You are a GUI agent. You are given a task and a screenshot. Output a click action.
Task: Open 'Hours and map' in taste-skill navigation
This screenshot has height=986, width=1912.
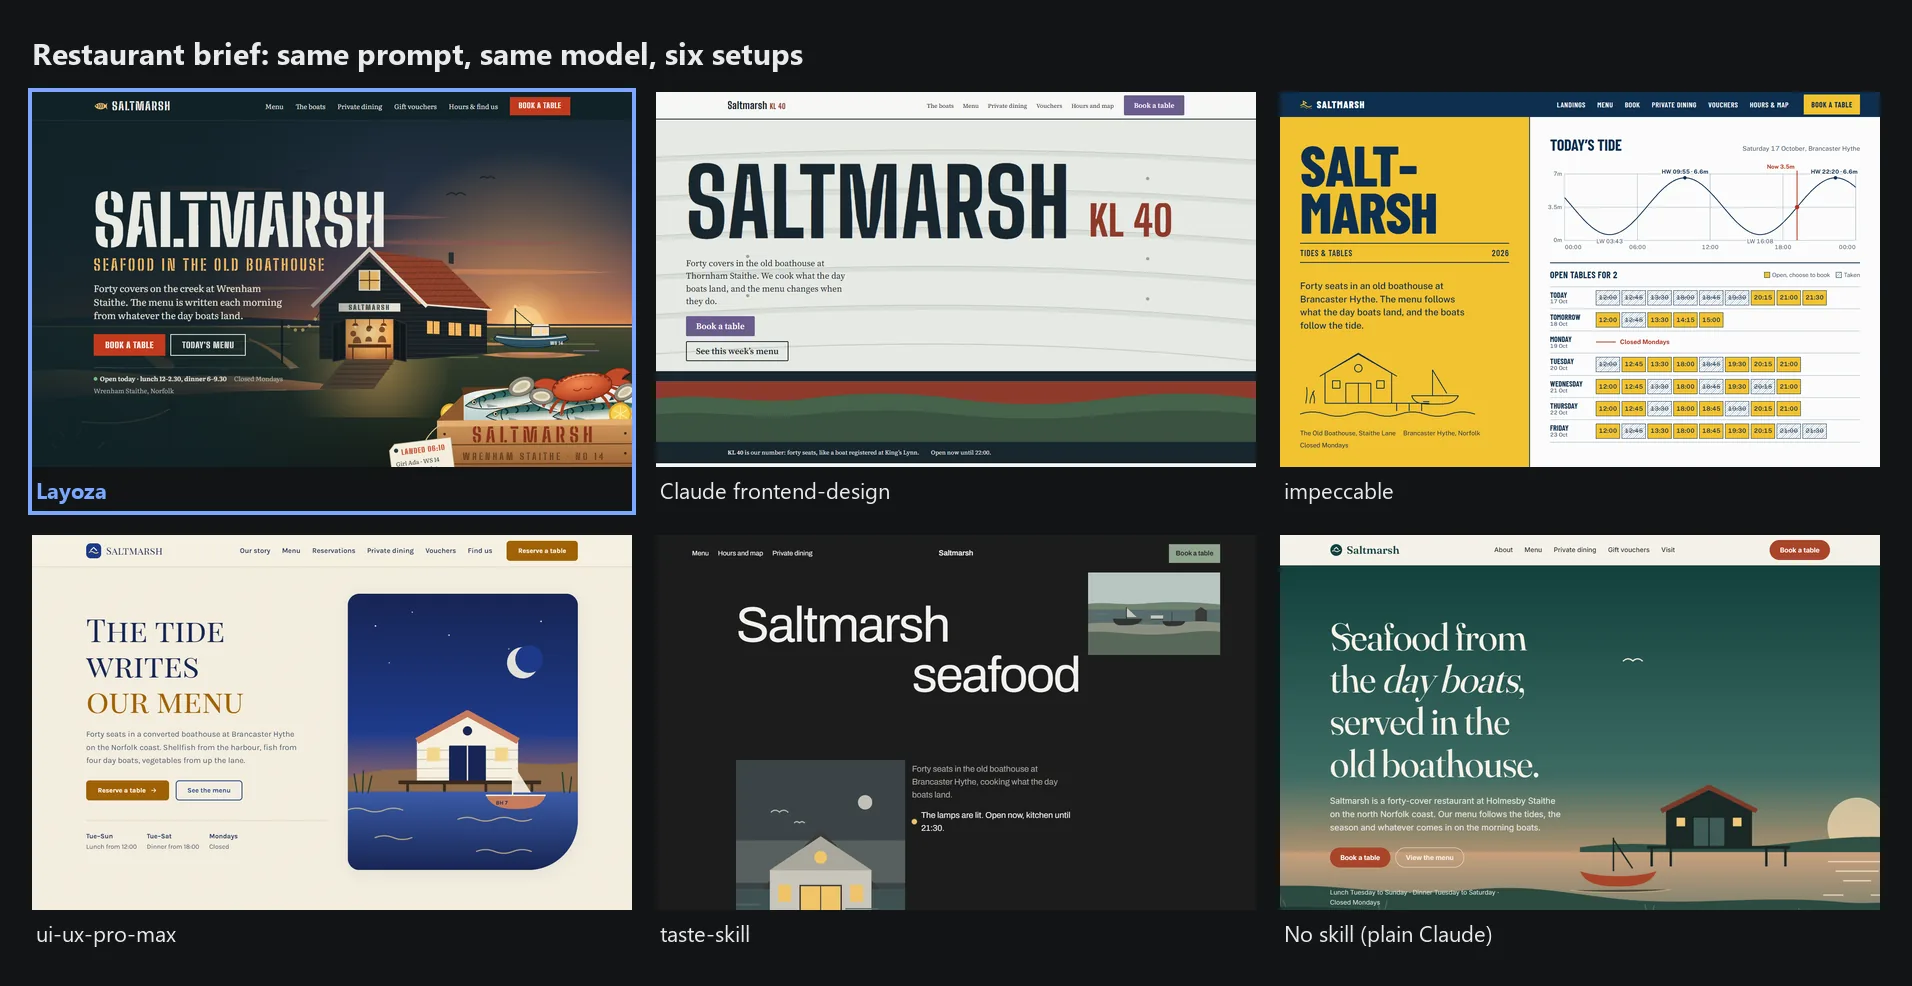740,553
